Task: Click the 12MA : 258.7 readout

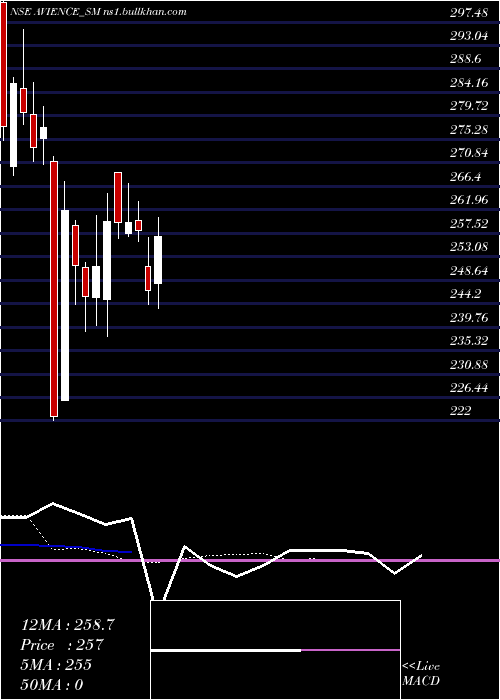Action: click(x=68, y=625)
